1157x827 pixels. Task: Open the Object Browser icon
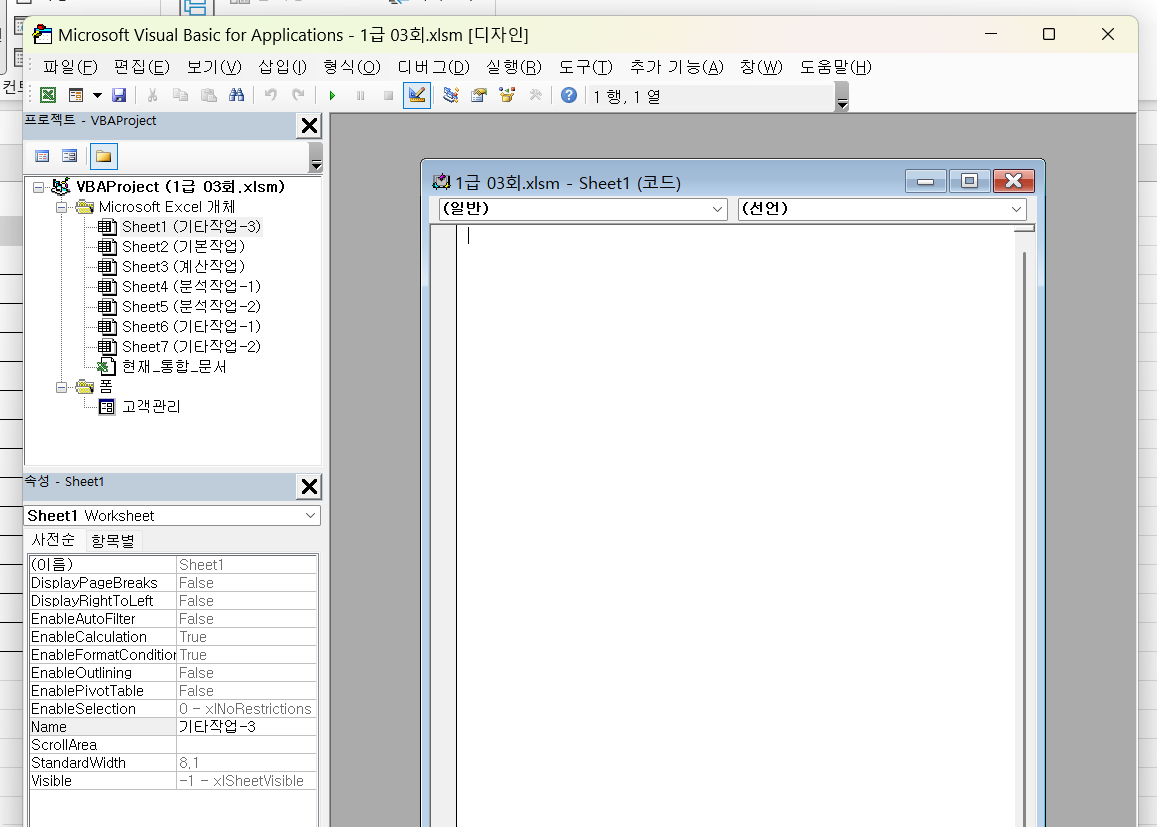coord(507,95)
